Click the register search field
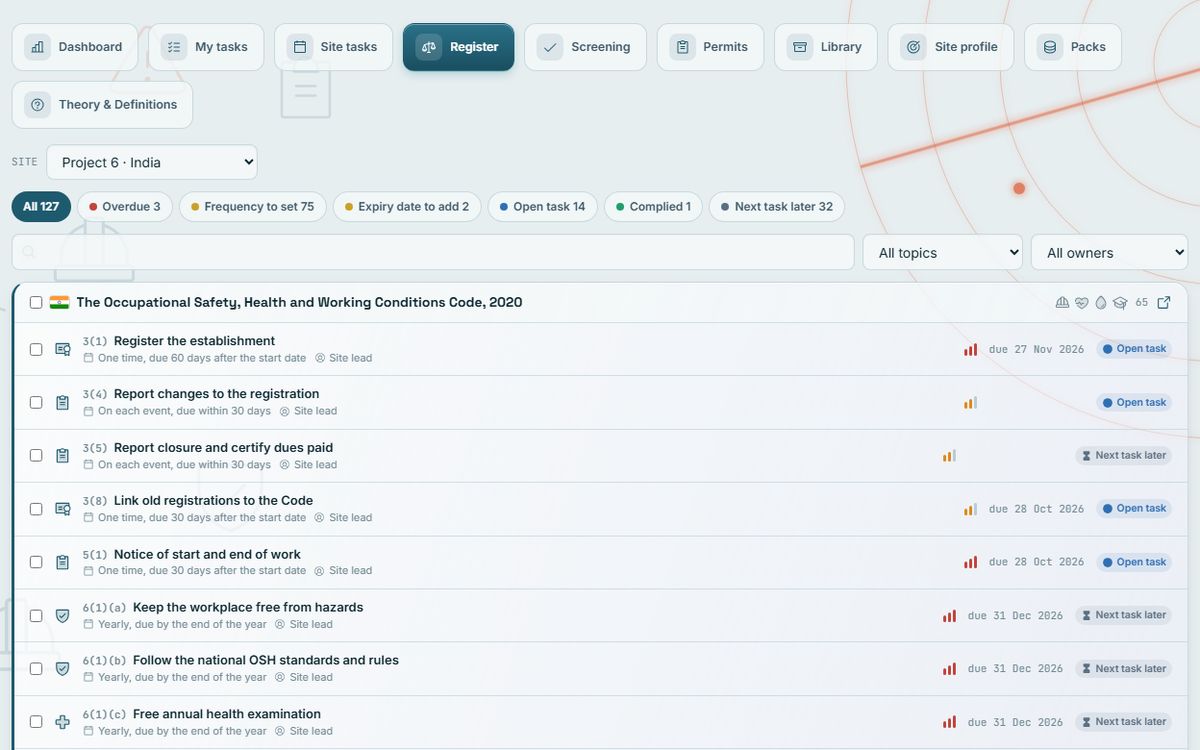Image resolution: width=1200 pixels, height=750 pixels. pyautogui.click(x=433, y=252)
